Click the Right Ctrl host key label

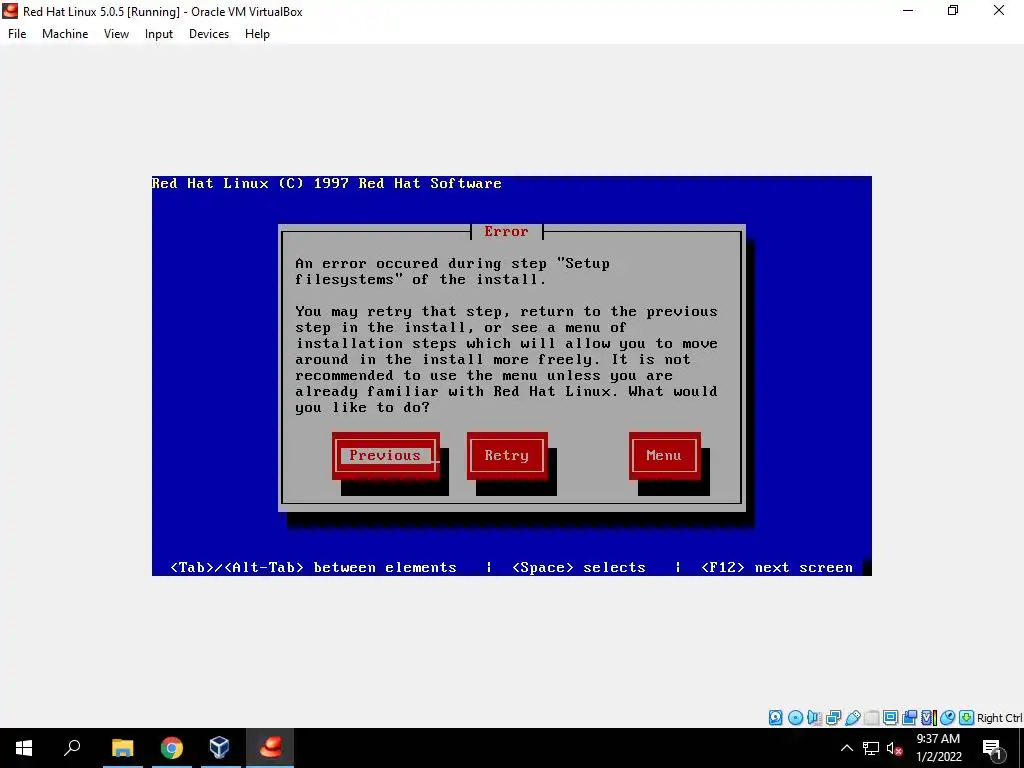[999, 718]
